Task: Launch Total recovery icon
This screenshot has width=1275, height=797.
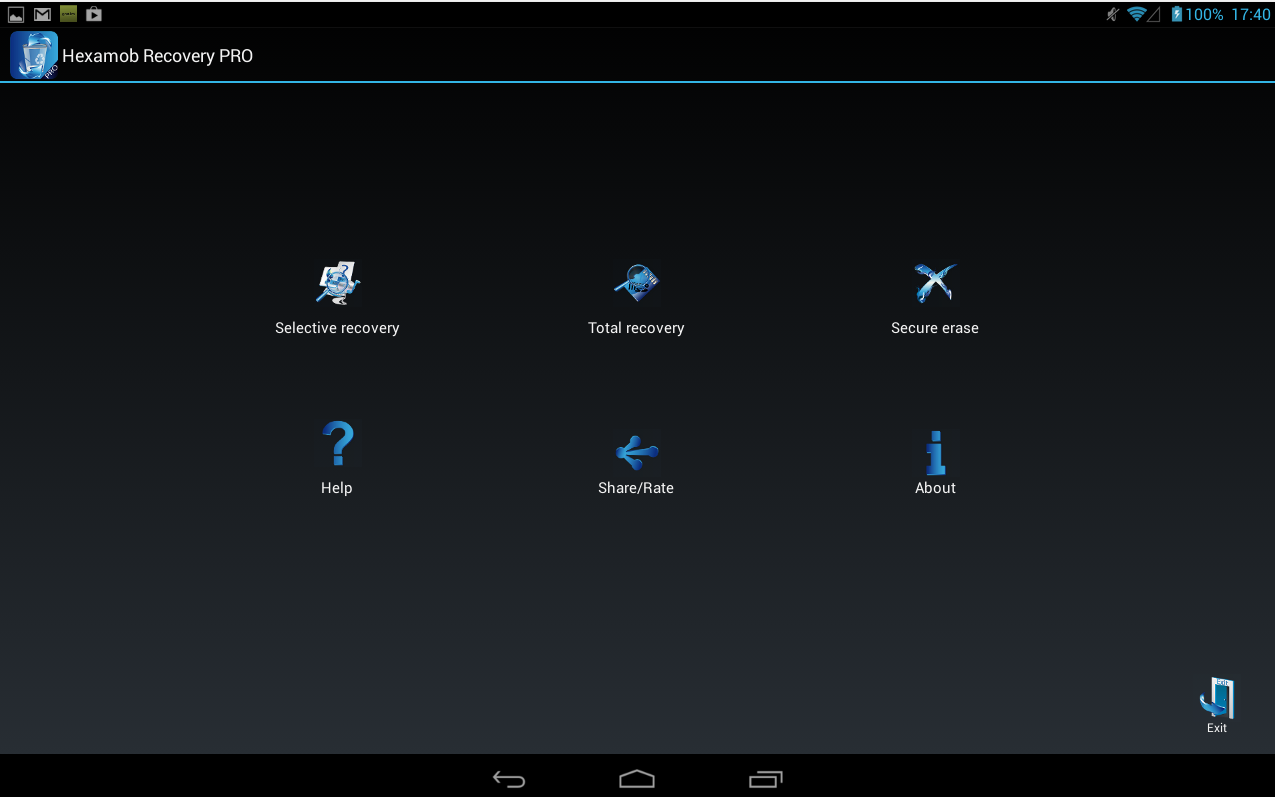Action: point(636,283)
